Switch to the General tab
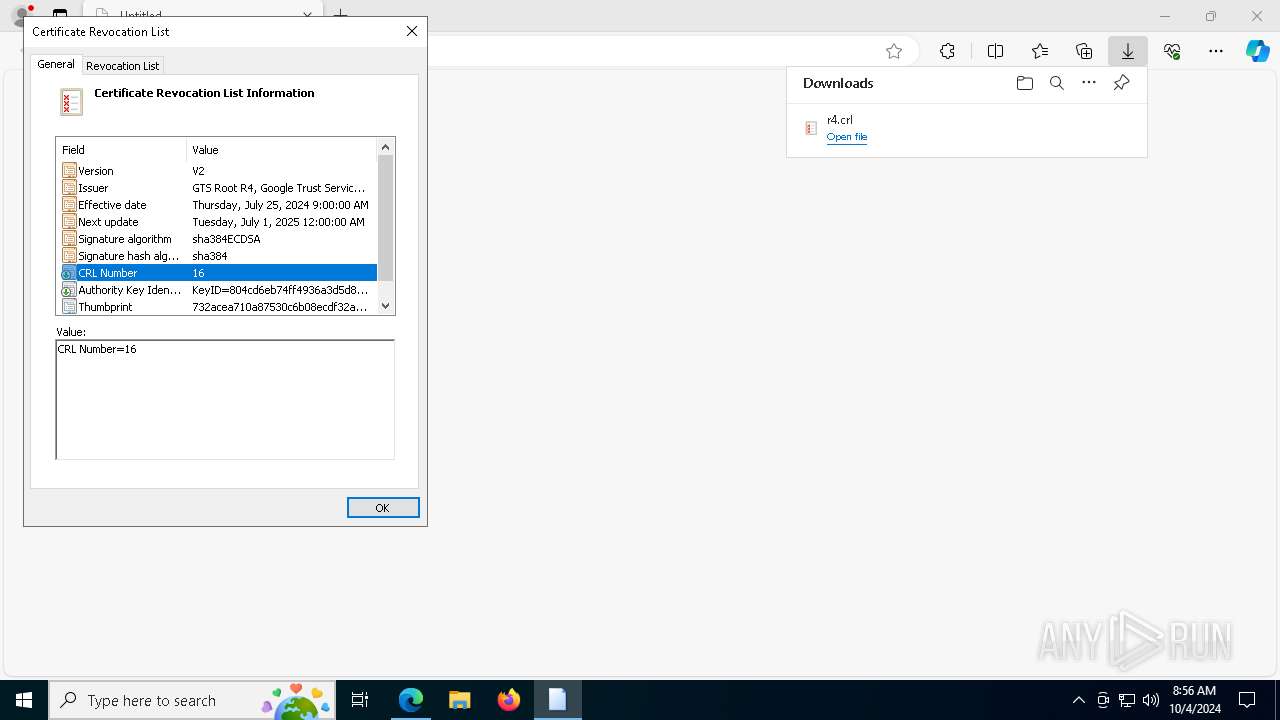 coord(56,64)
